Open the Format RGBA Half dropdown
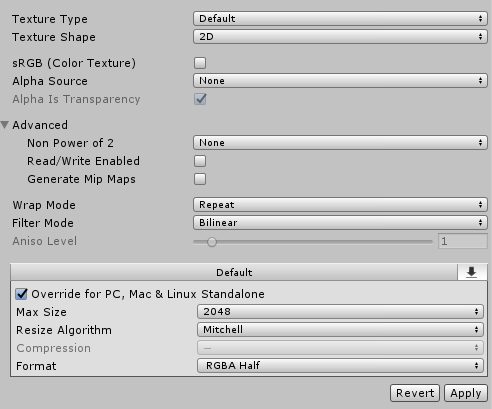492x409 pixels. [340, 366]
